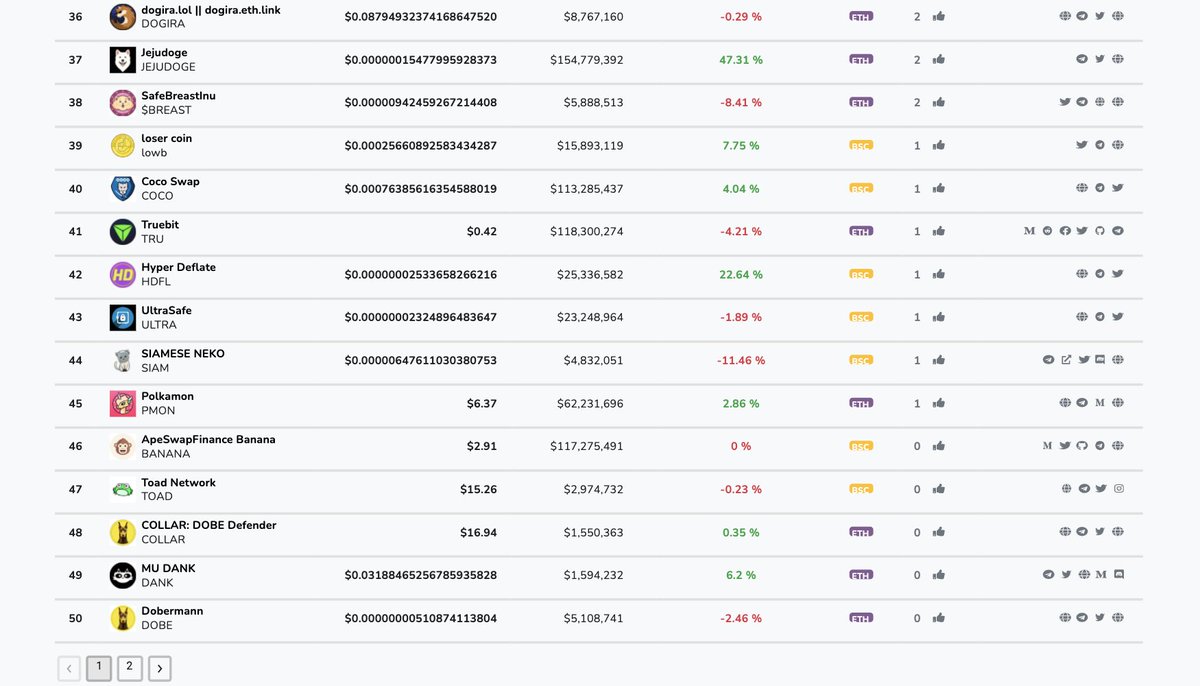
Task: Open loser coin's Telegram icon
Action: 1100,145
